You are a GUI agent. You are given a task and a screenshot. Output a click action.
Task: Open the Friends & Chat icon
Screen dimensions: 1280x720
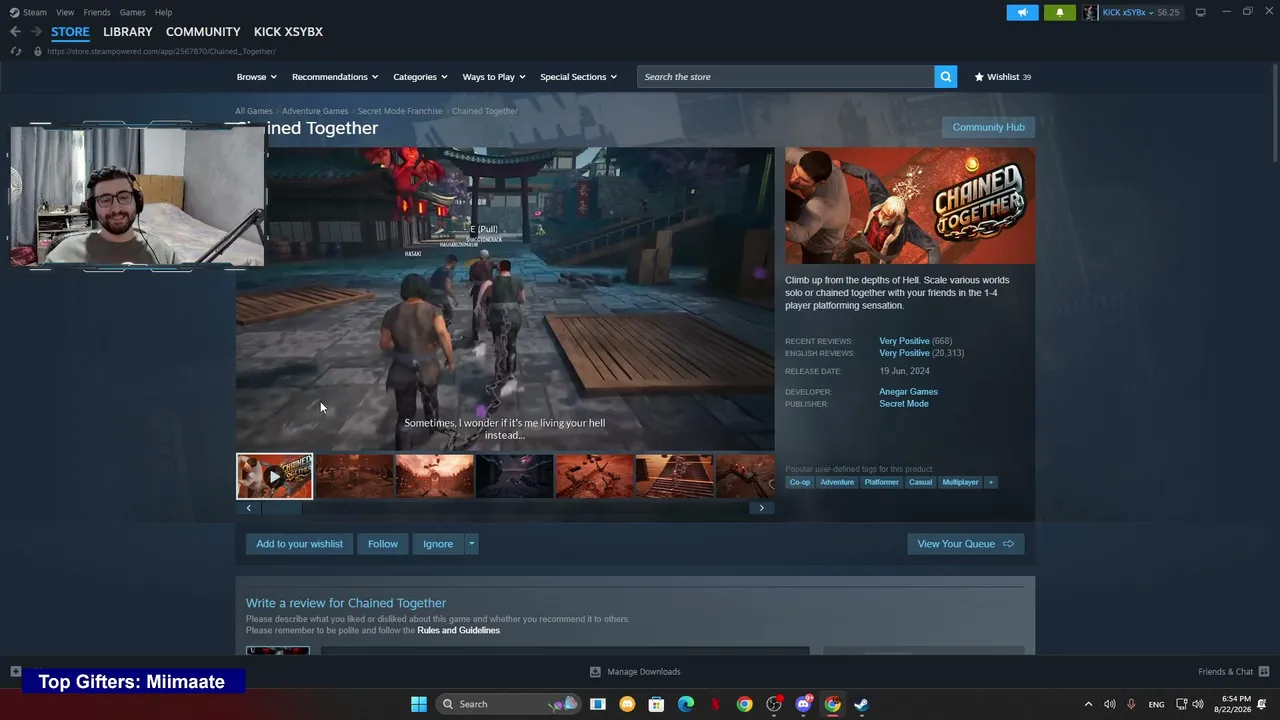click(1264, 672)
